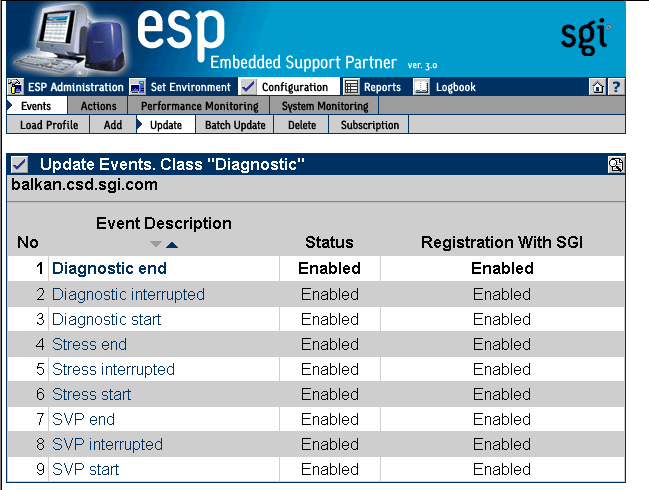Select the Update tab
The width and height of the screenshot is (649, 490).
tap(166, 125)
